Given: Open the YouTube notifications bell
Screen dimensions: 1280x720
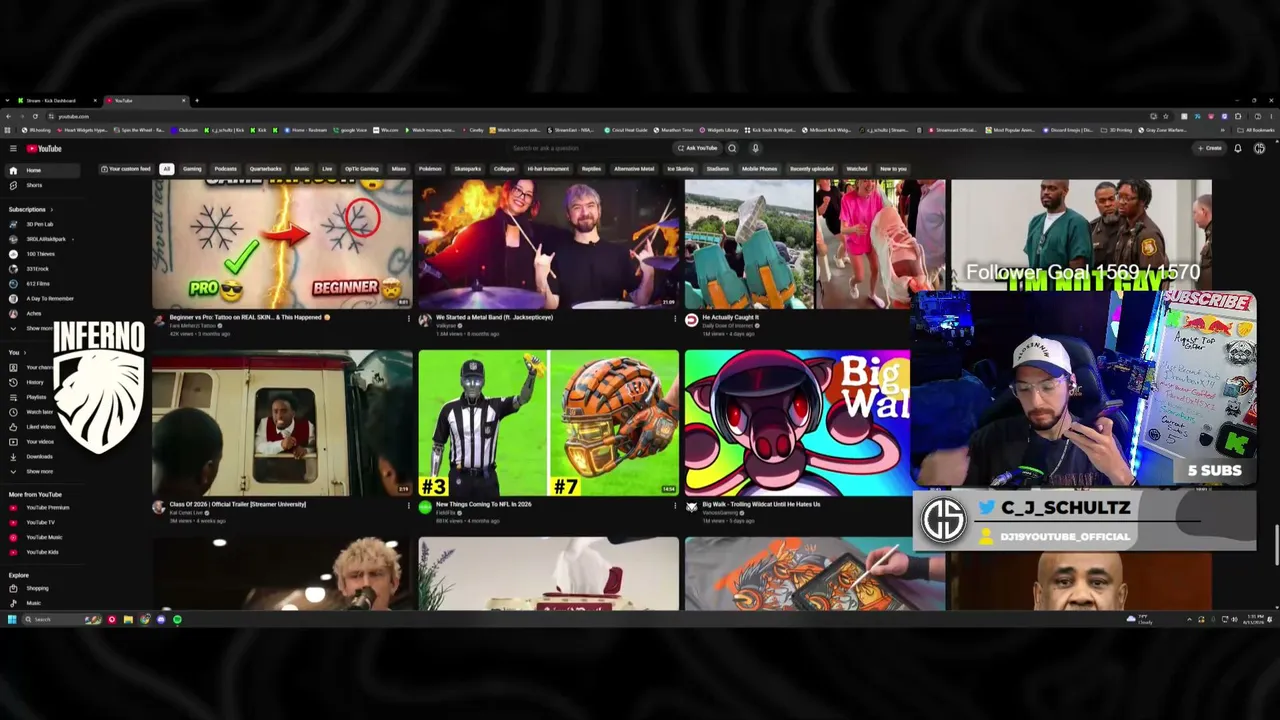Looking at the screenshot, I should click(1237, 148).
